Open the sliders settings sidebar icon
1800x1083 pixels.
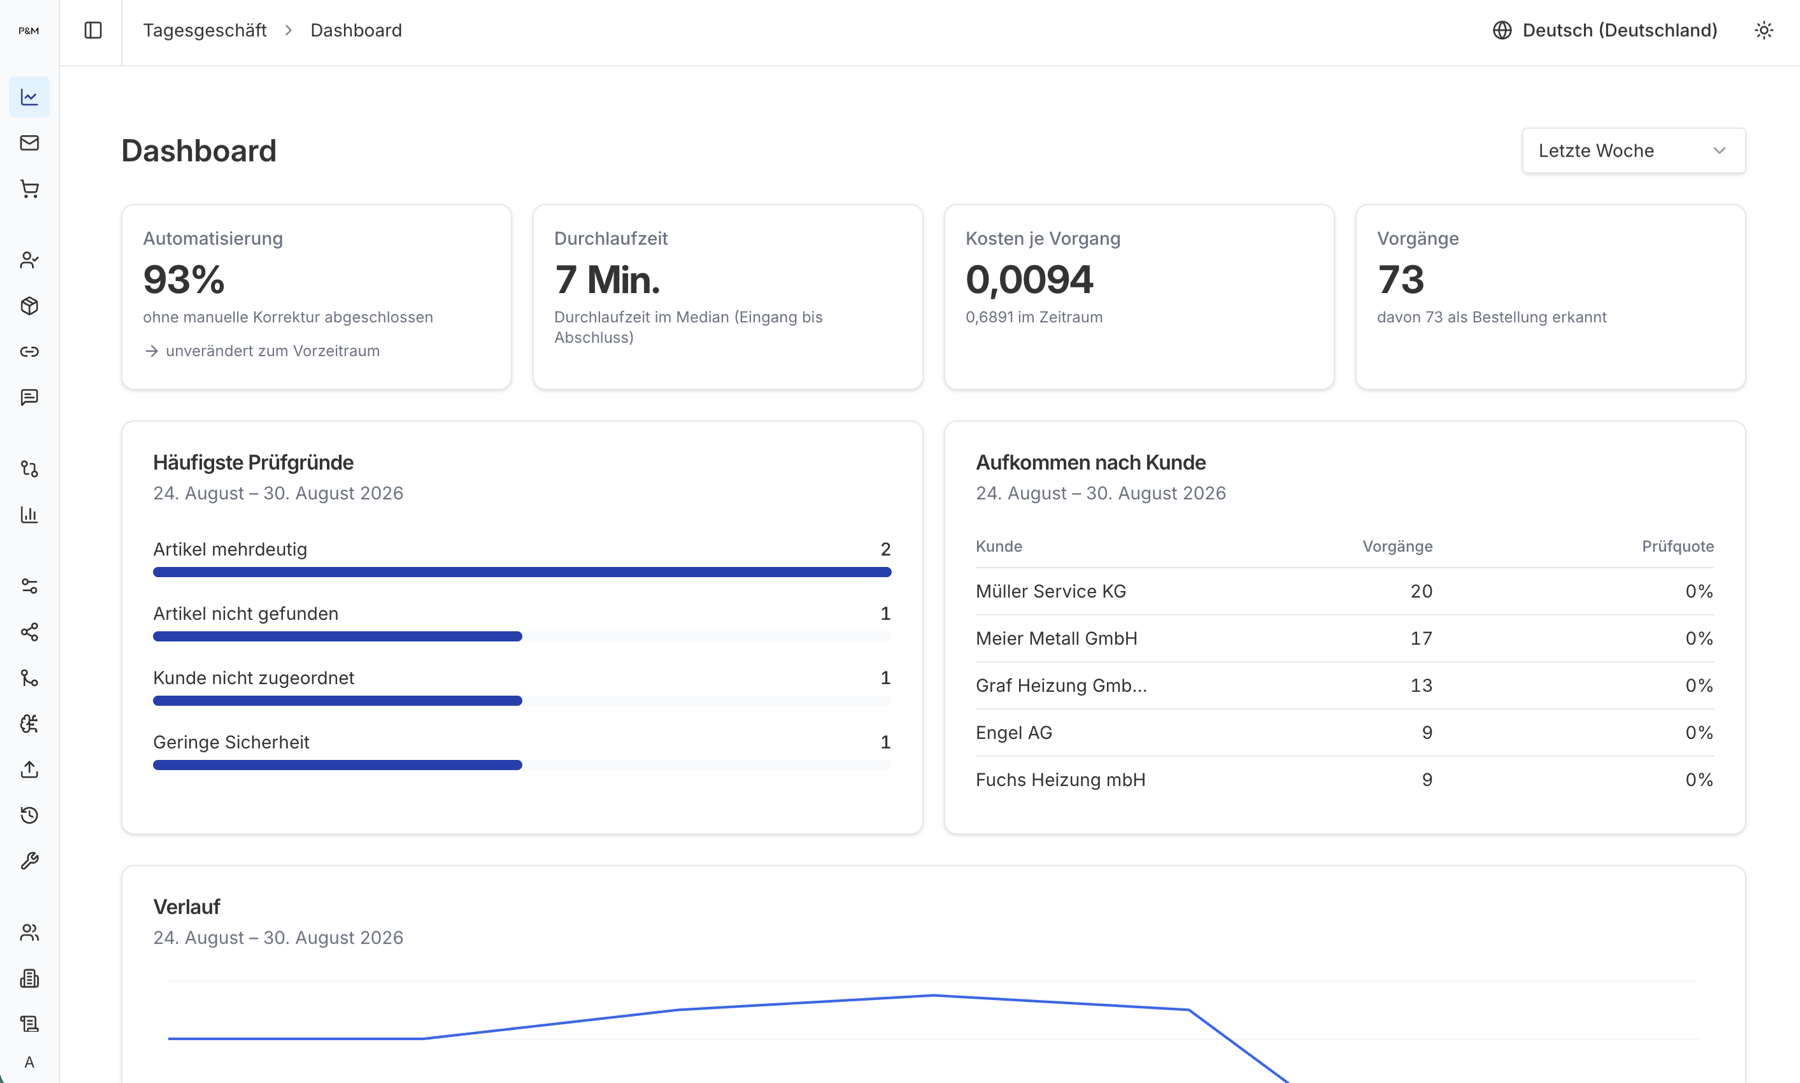tap(29, 586)
